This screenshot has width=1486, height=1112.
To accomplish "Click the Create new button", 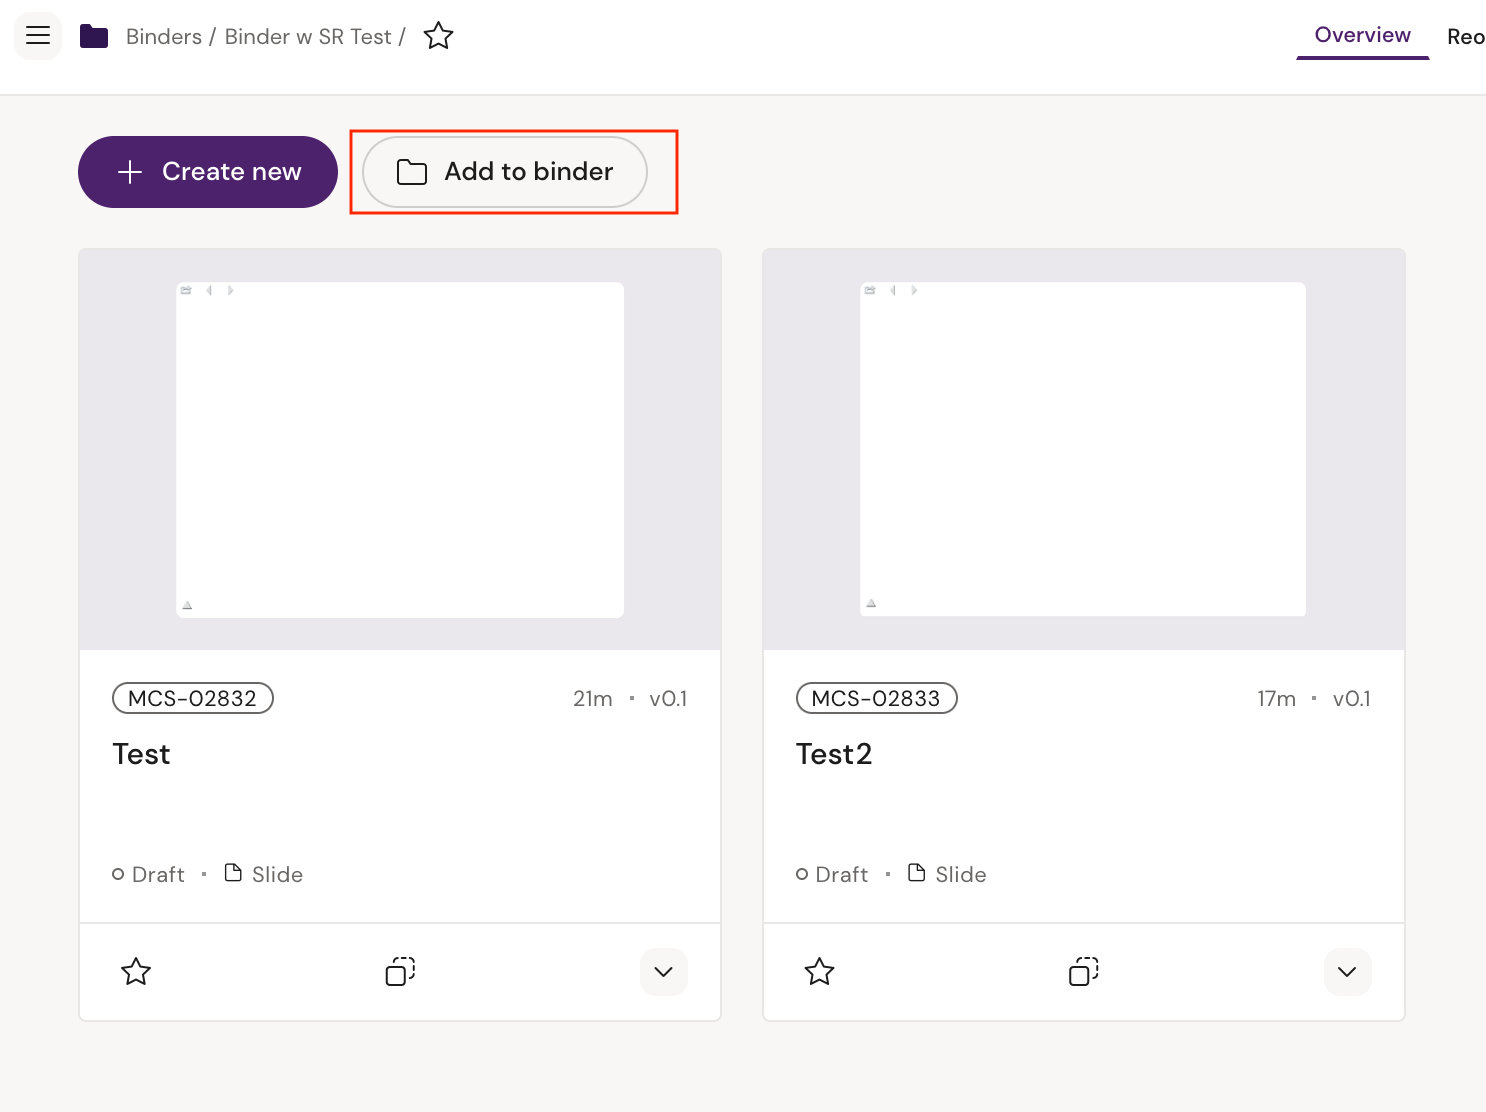I will 208,172.
